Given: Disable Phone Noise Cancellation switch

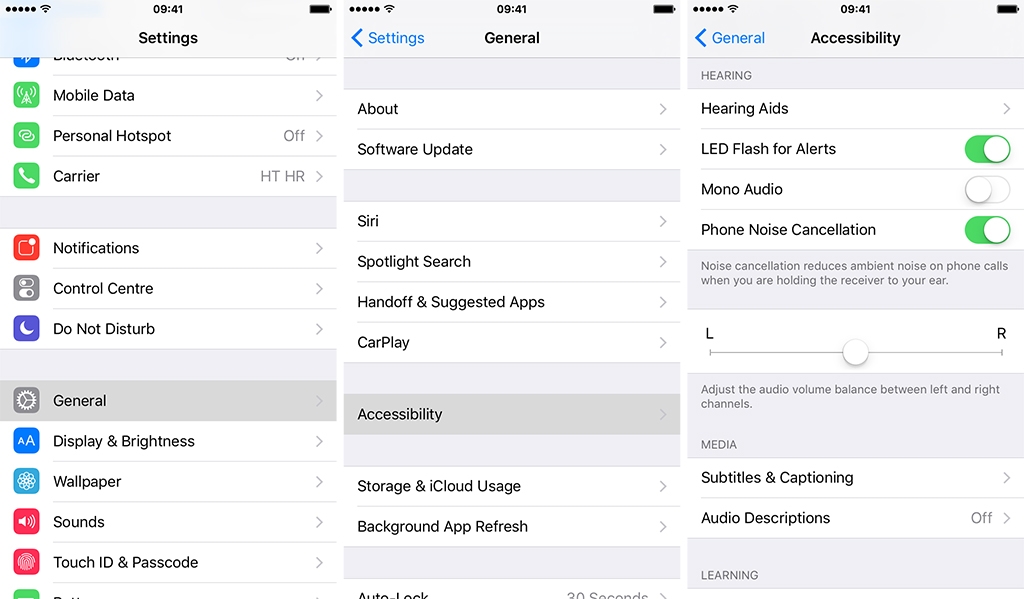Looking at the screenshot, I should [987, 230].
